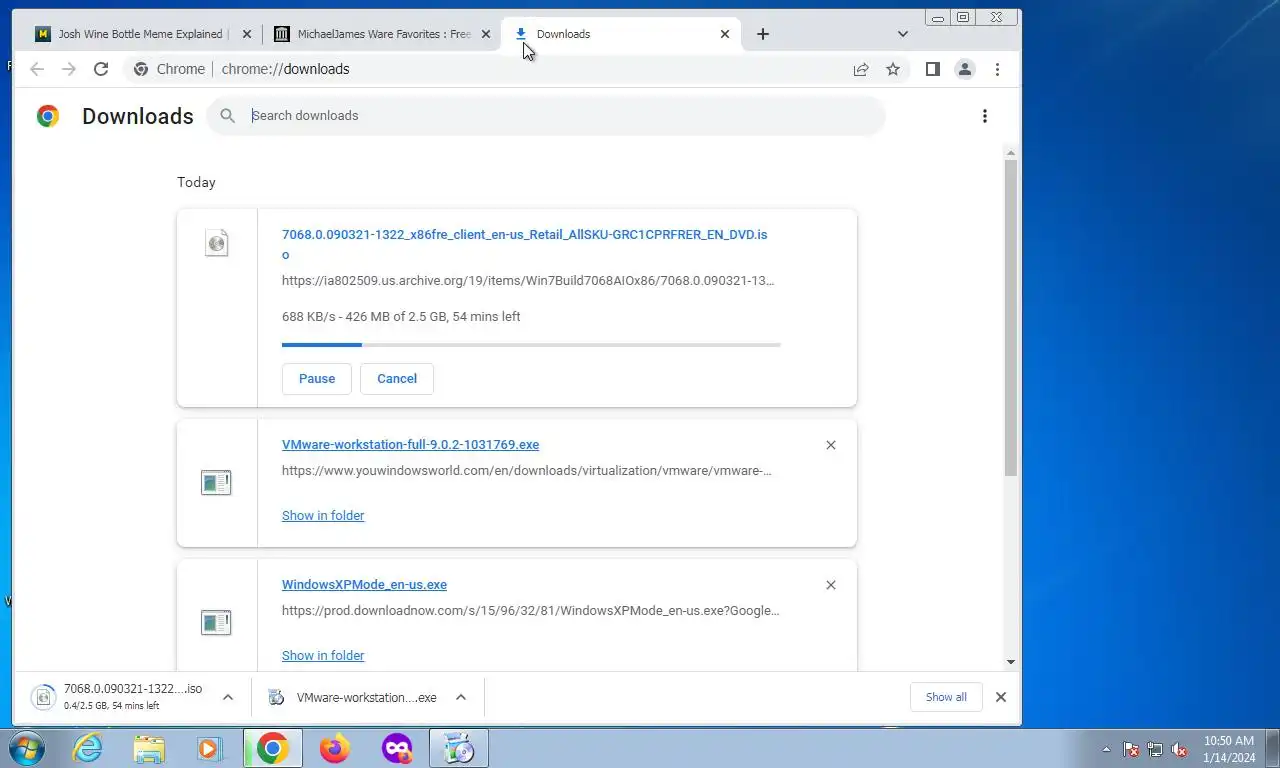This screenshot has height=768, width=1280.
Task: Pause the ISO download
Action: click(317, 379)
